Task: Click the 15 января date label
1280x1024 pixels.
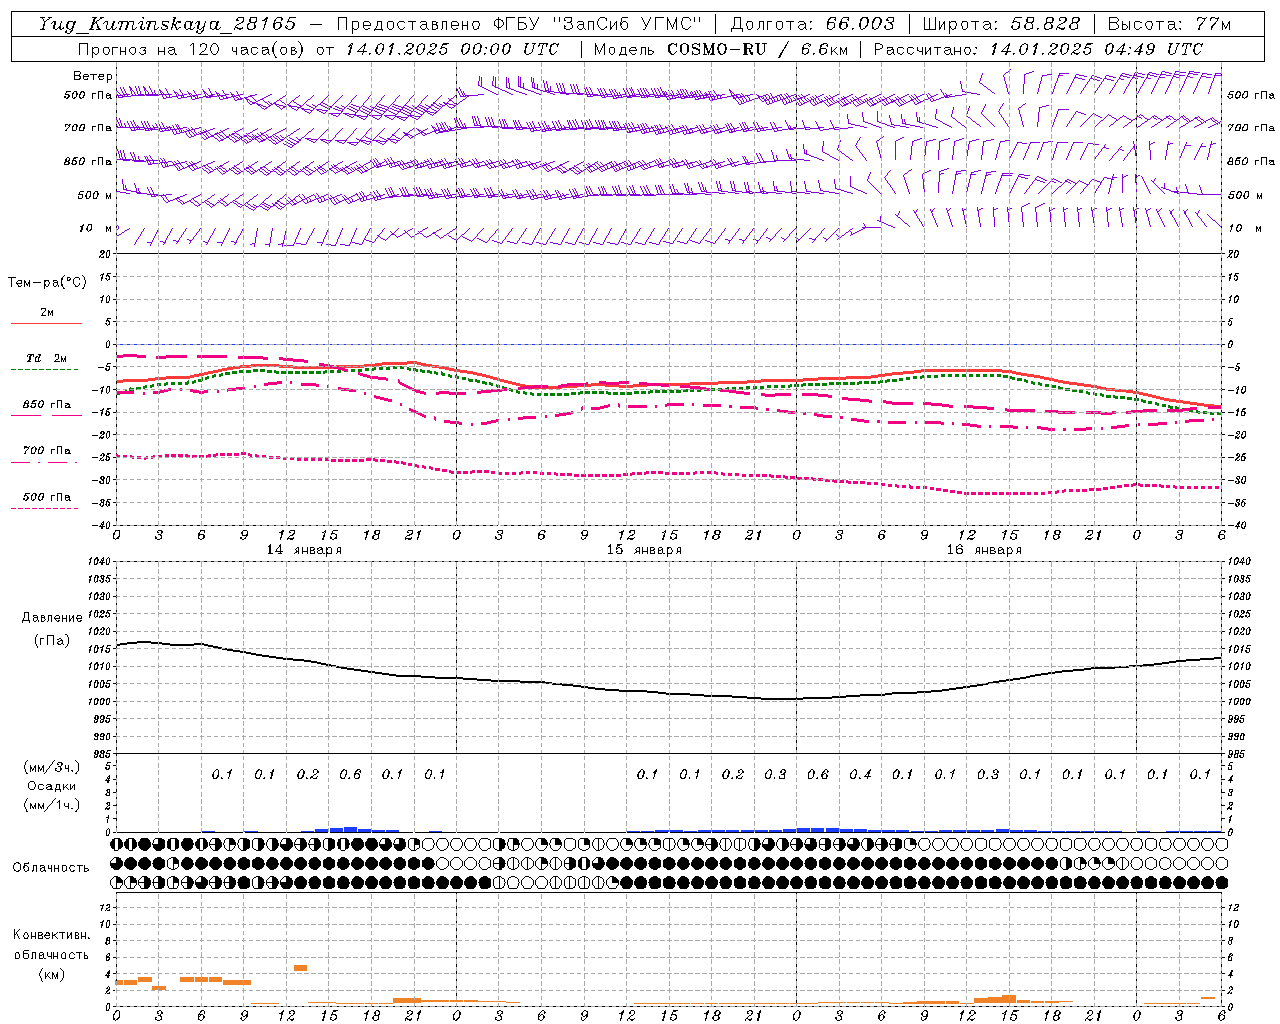Action: 644,550
